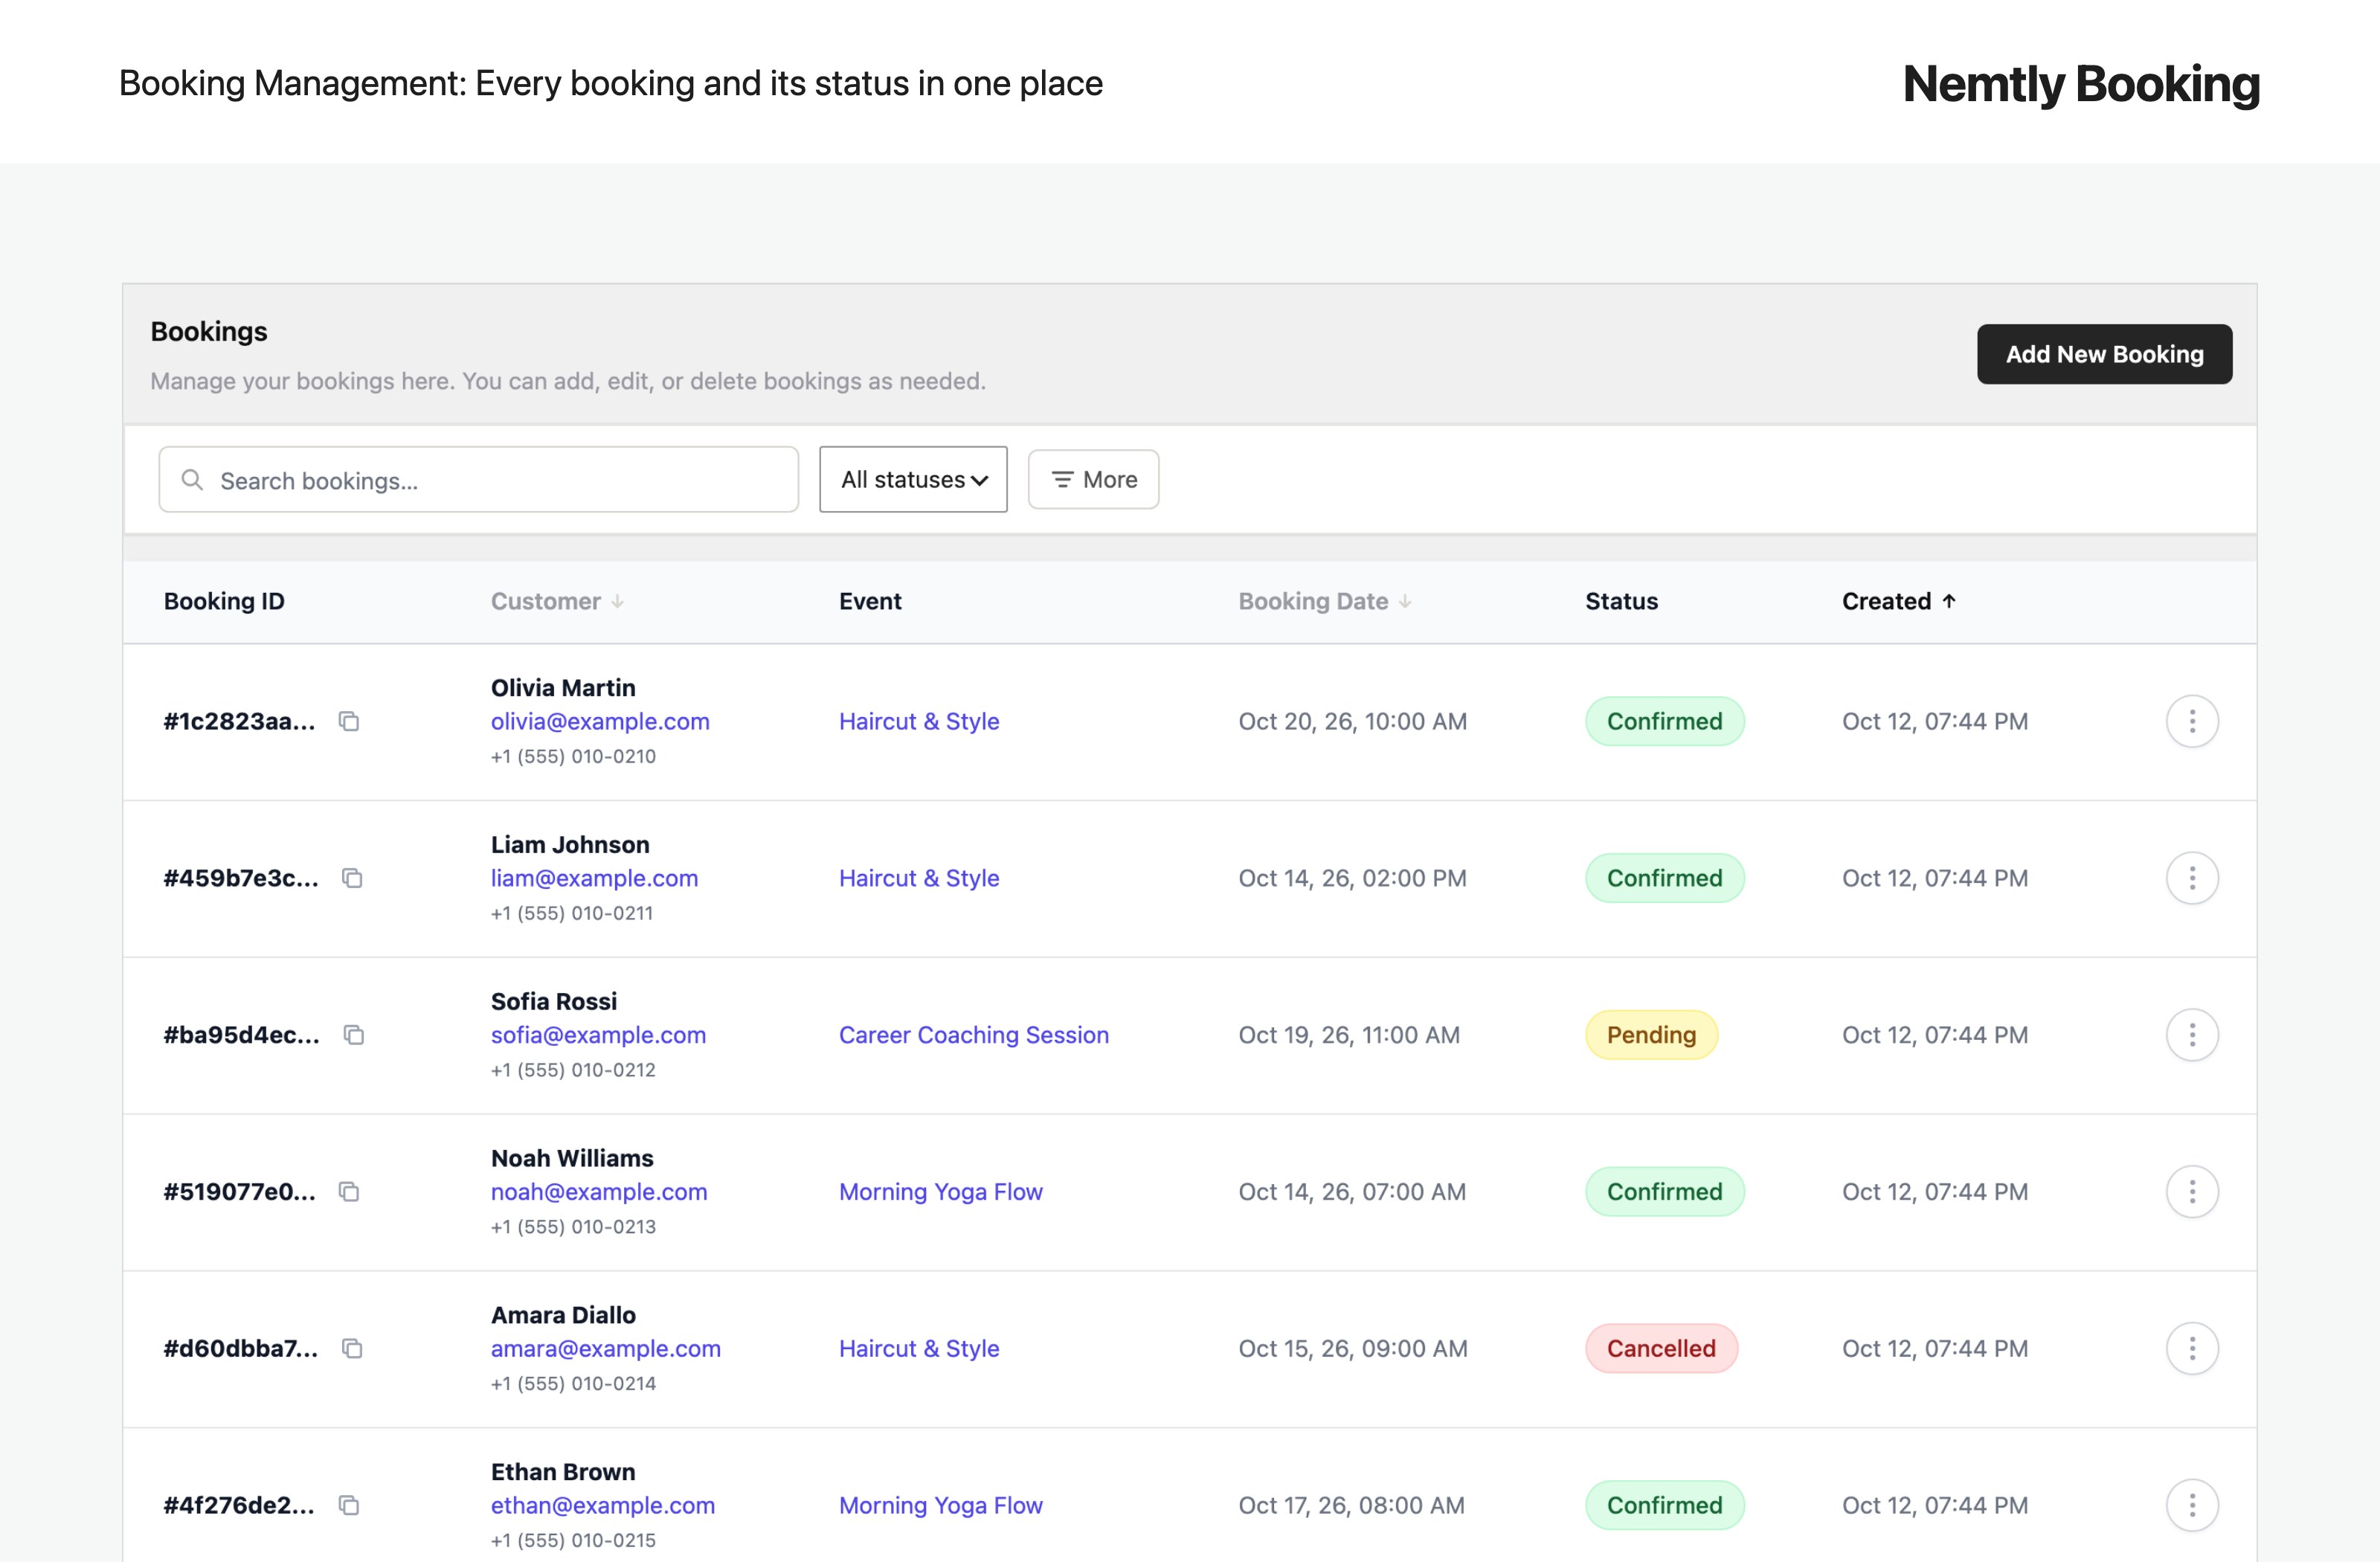Open olivia@example.com email link
The image size is (2380, 1562).
[x=600, y=721]
